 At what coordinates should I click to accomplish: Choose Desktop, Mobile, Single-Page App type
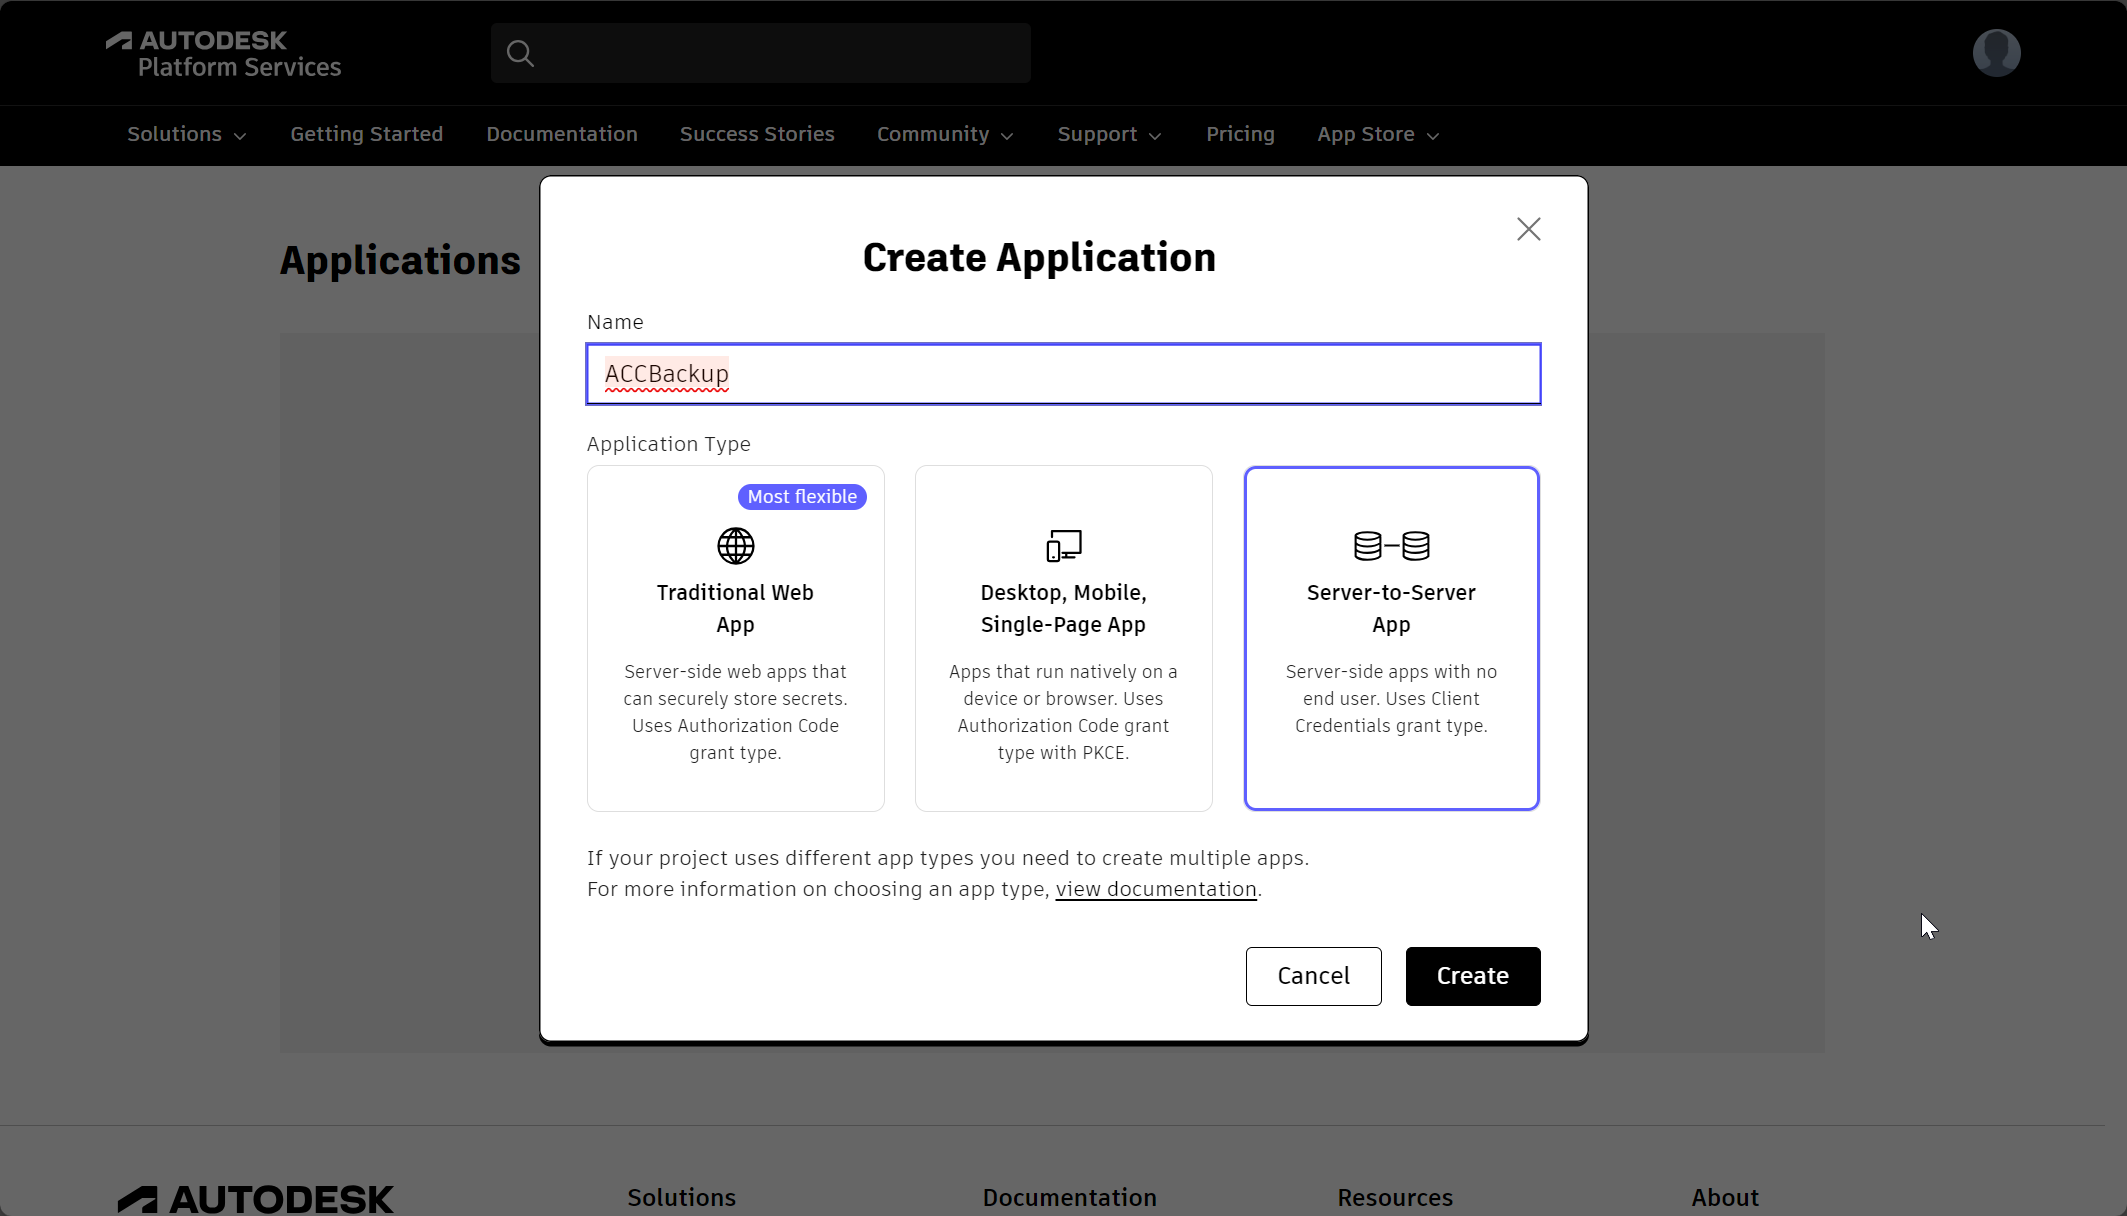(1064, 638)
